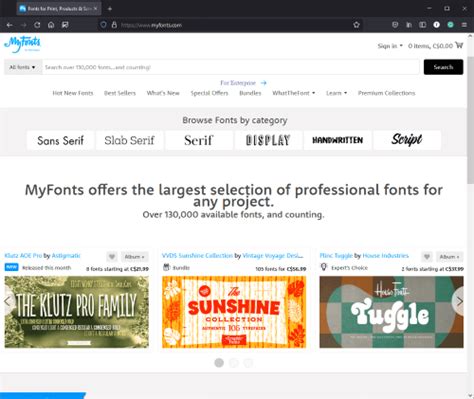Browse the Slab Serif category
The width and height of the screenshot is (474, 399).
point(129,140)
